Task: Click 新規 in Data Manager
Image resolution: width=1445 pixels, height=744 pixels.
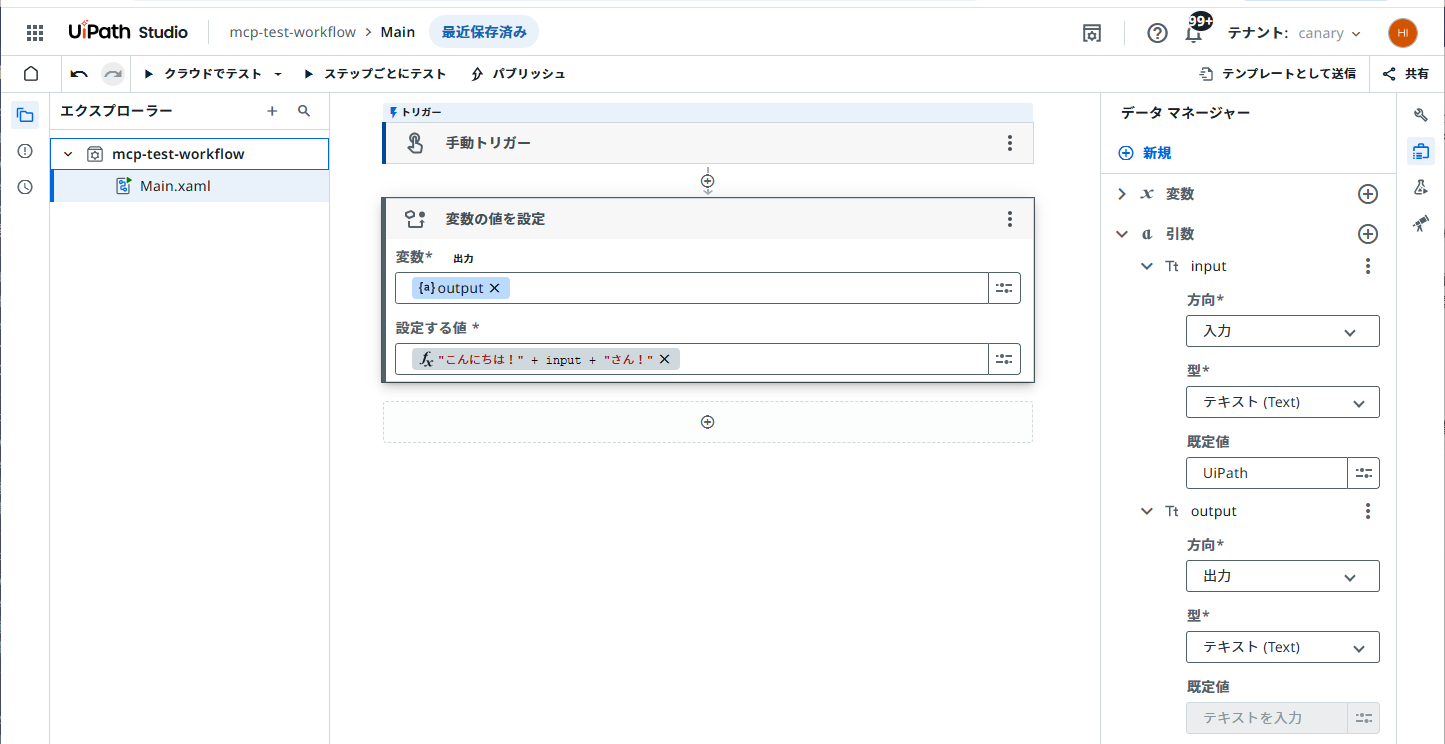Action: click(1145, 153)
